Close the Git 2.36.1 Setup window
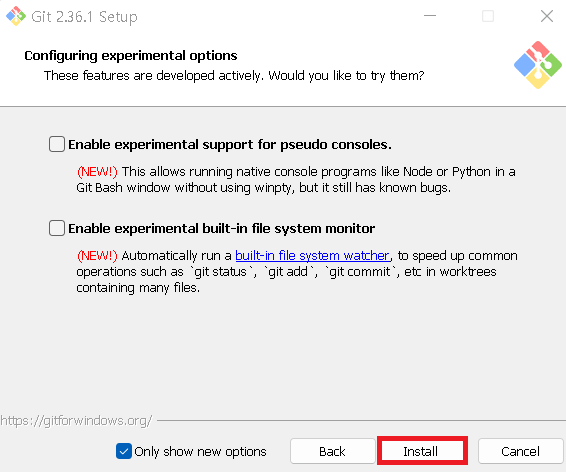The height and width of the screenshot is (472, 566). pos(547,16)
